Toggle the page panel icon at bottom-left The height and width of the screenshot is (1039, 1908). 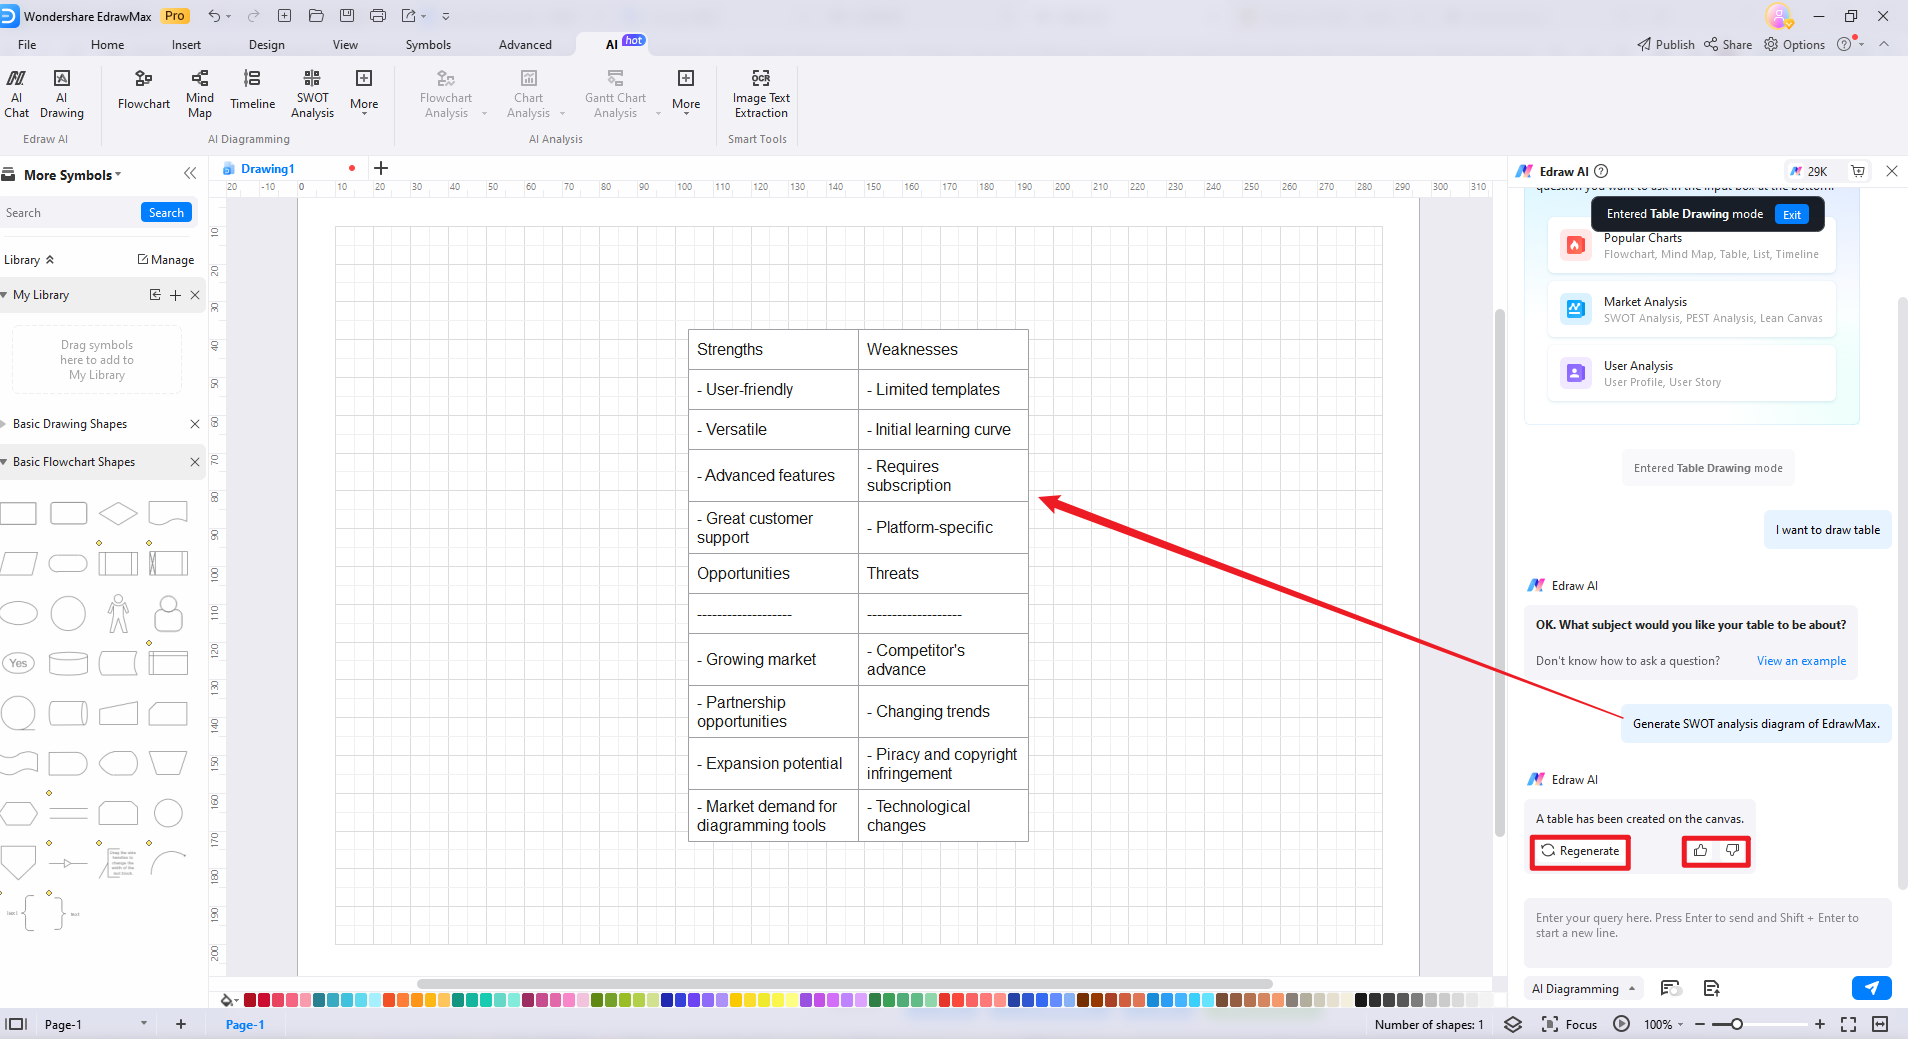(16, 1024)
